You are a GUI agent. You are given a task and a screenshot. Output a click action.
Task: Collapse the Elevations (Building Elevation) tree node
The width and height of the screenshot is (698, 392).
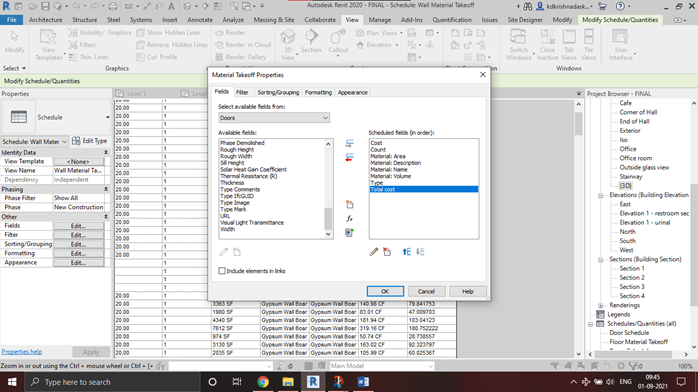click(x=601, y=195)
